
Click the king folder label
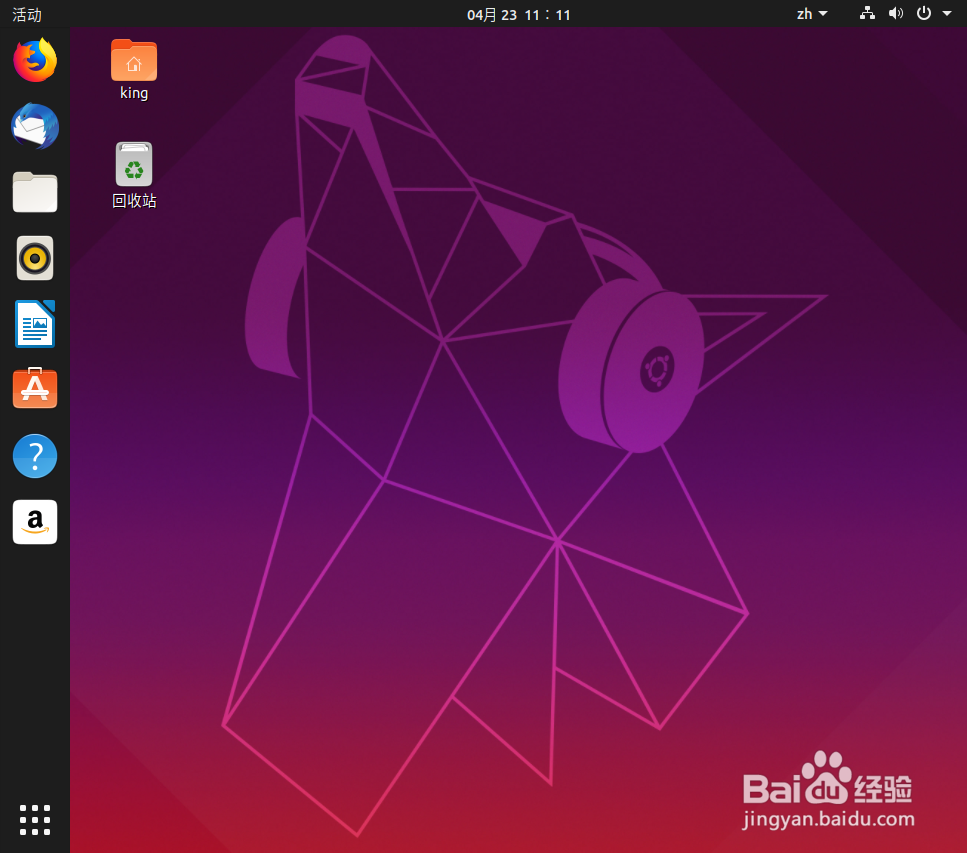(x=134, y=93)
